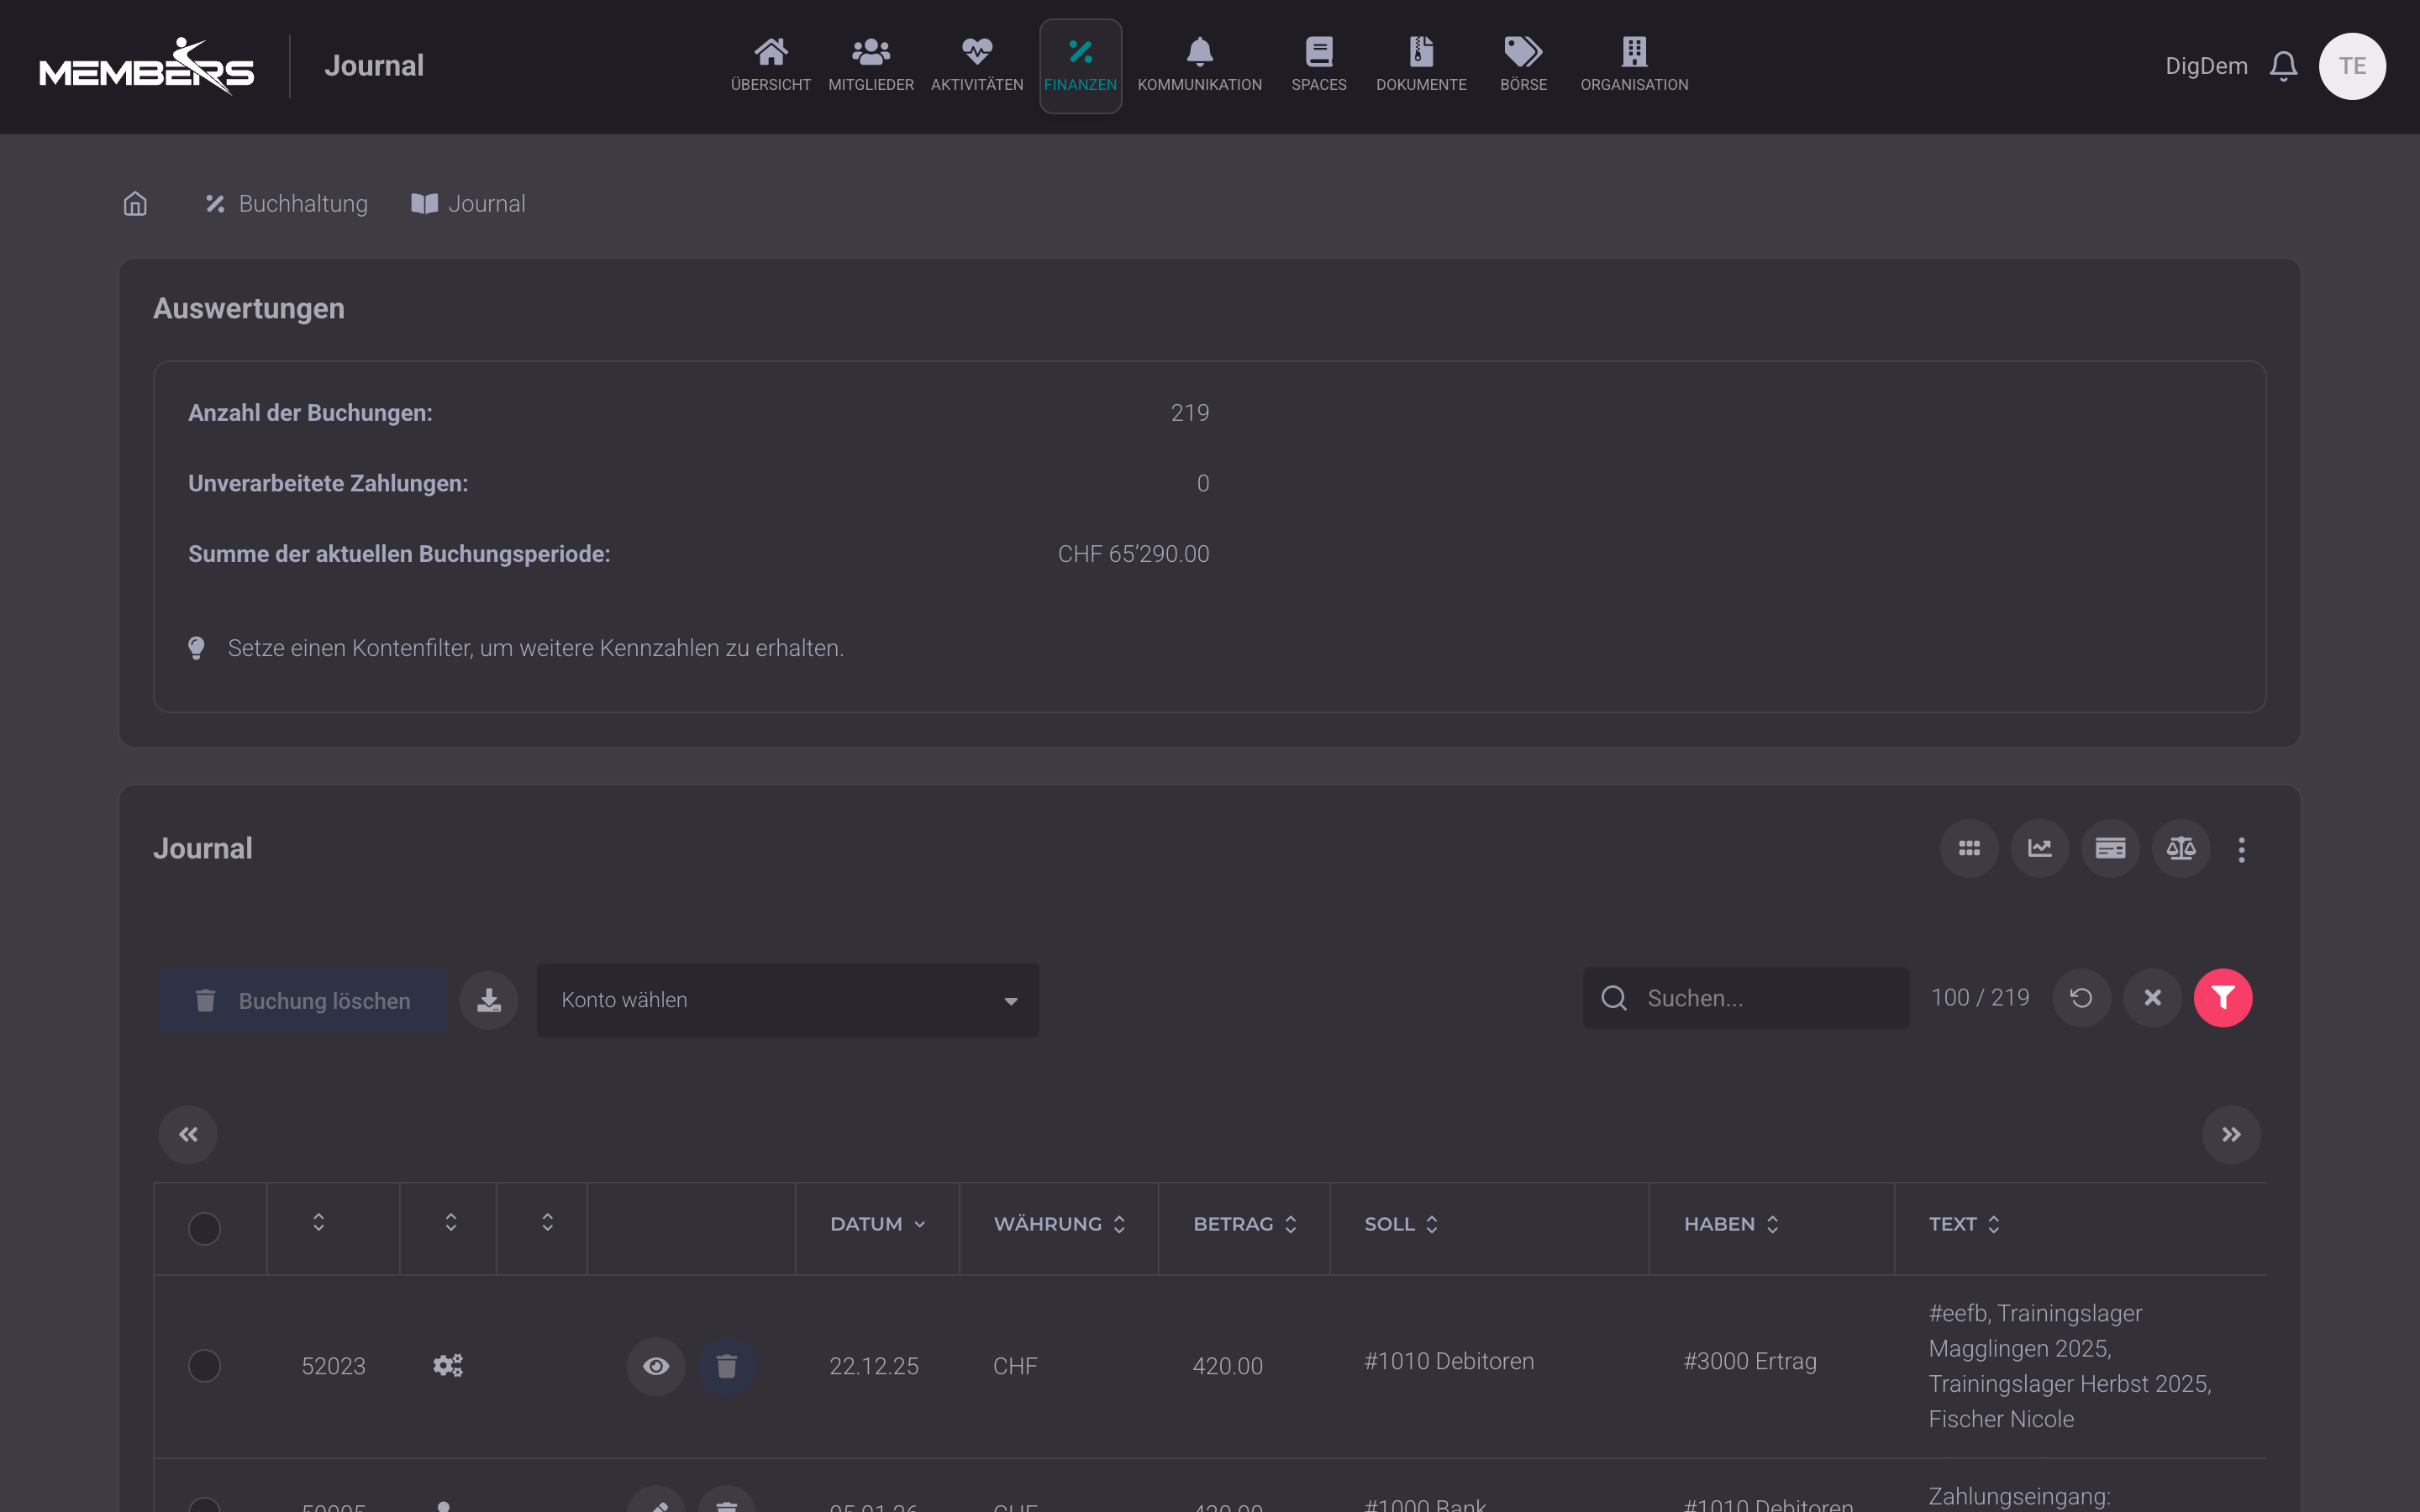Sort by the Text column

[1964, 1224]
